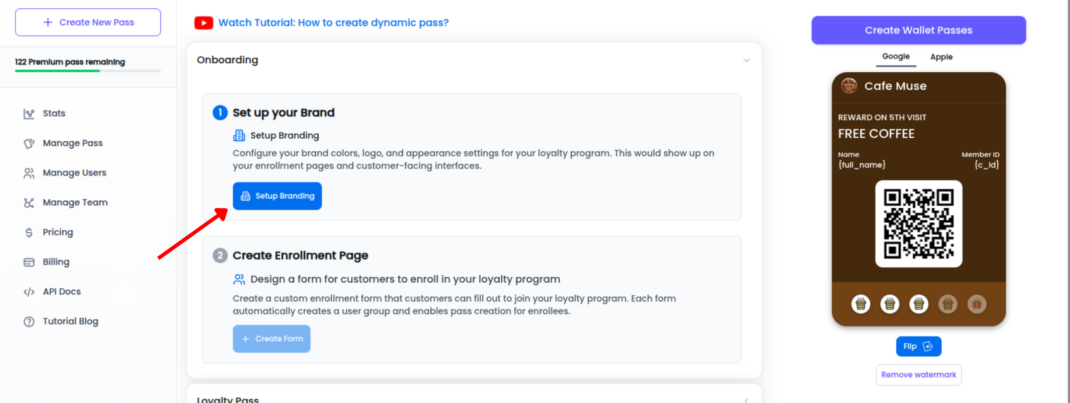Open the Create Wallet Passes button

pos(919,30)
